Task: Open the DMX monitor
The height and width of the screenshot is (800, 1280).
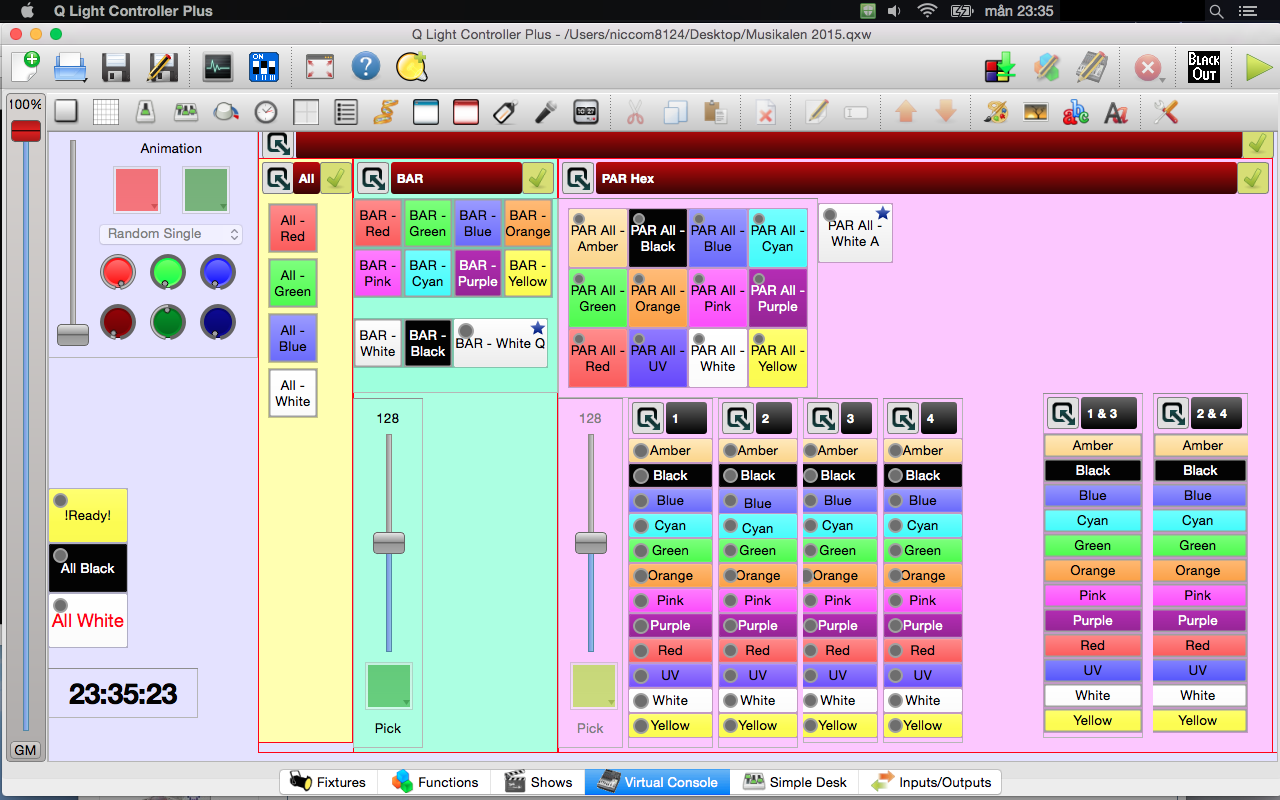Action: pos(218,67)
